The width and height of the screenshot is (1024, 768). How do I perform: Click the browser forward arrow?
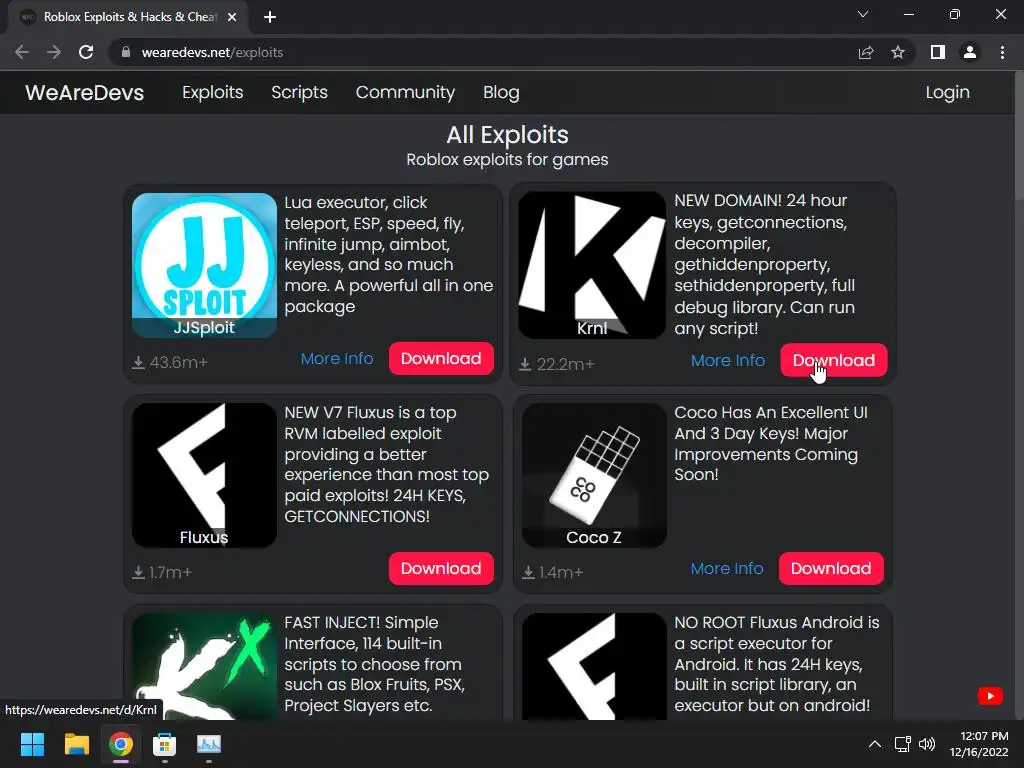(54, 52)
